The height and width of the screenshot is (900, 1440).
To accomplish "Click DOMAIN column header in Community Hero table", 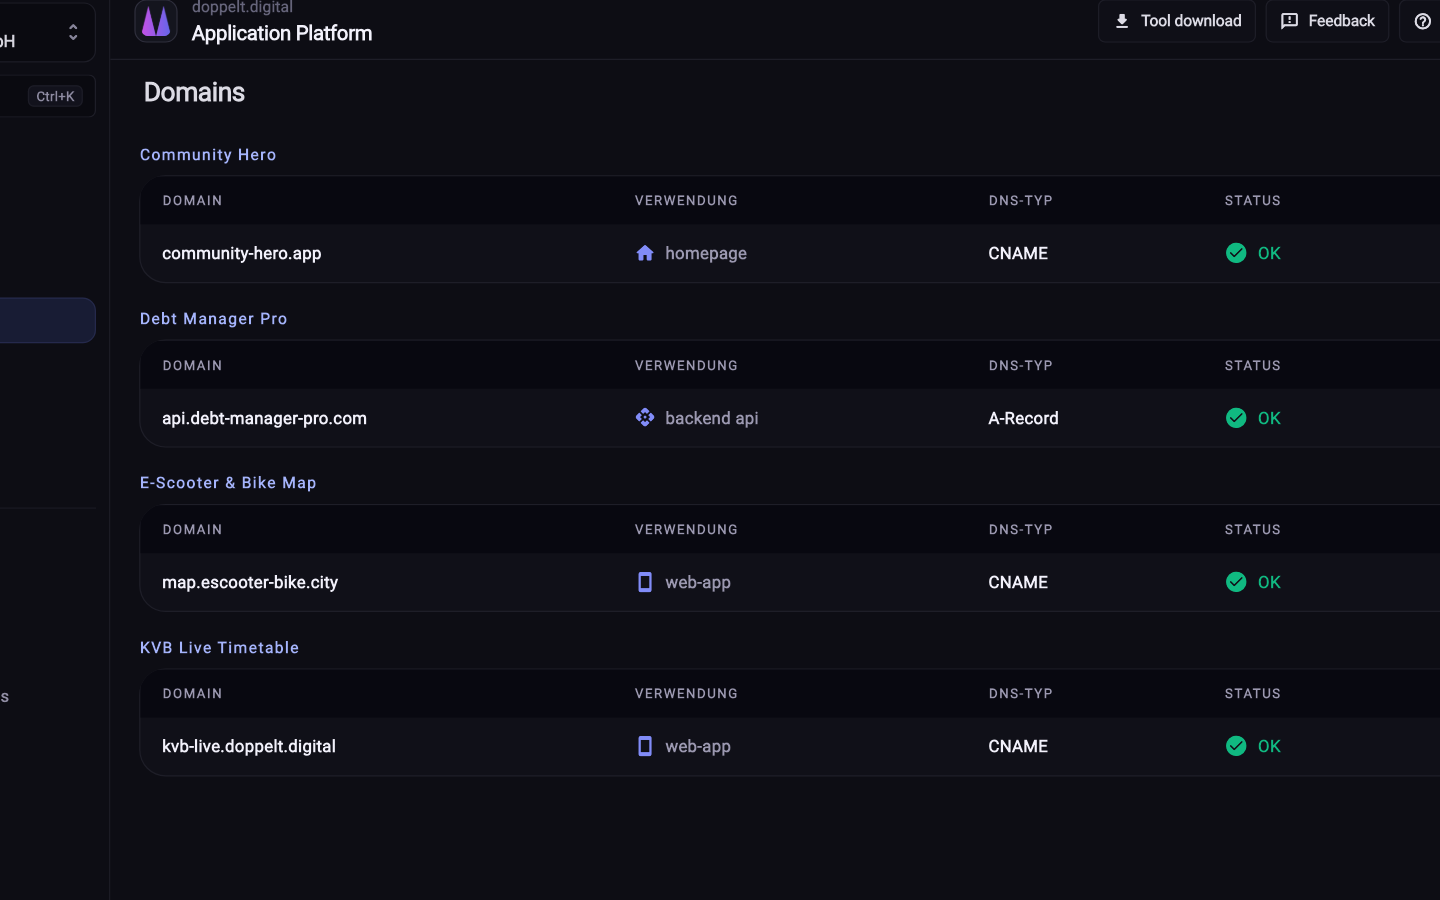I will (193, 201).
